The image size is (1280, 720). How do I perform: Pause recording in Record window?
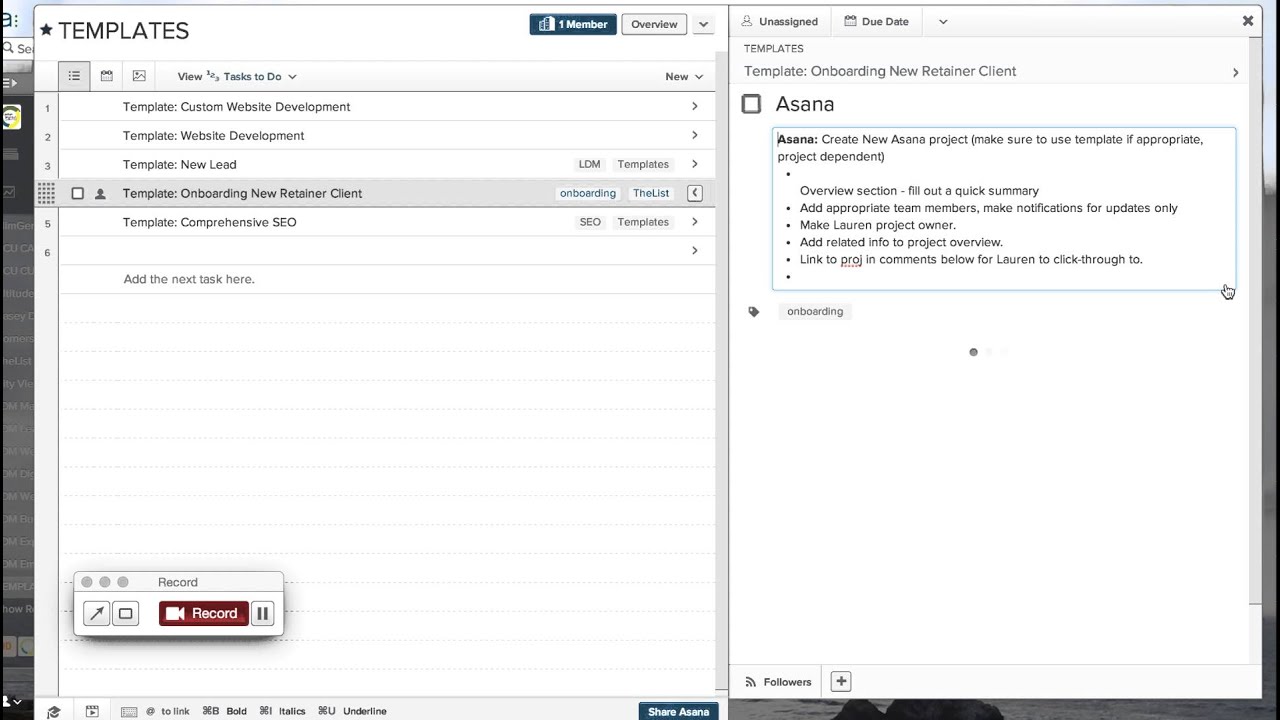(262, 613)
